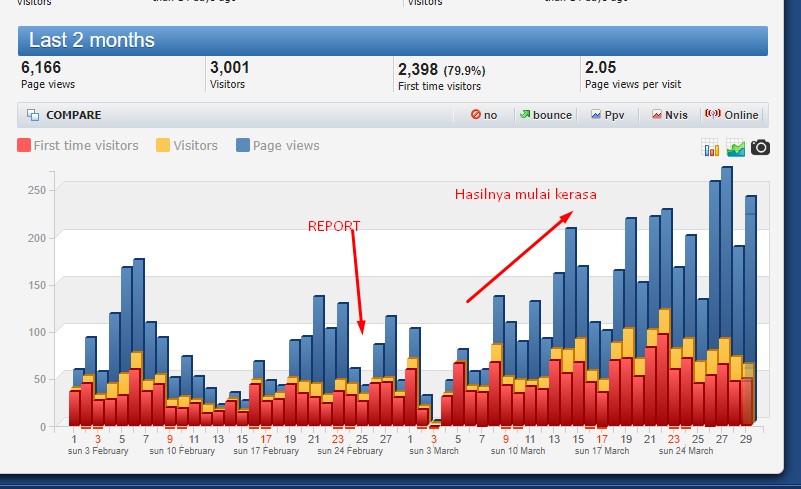Click the red 'no' prohibition icon
This screenshot has height=489, width=801.
476,114
